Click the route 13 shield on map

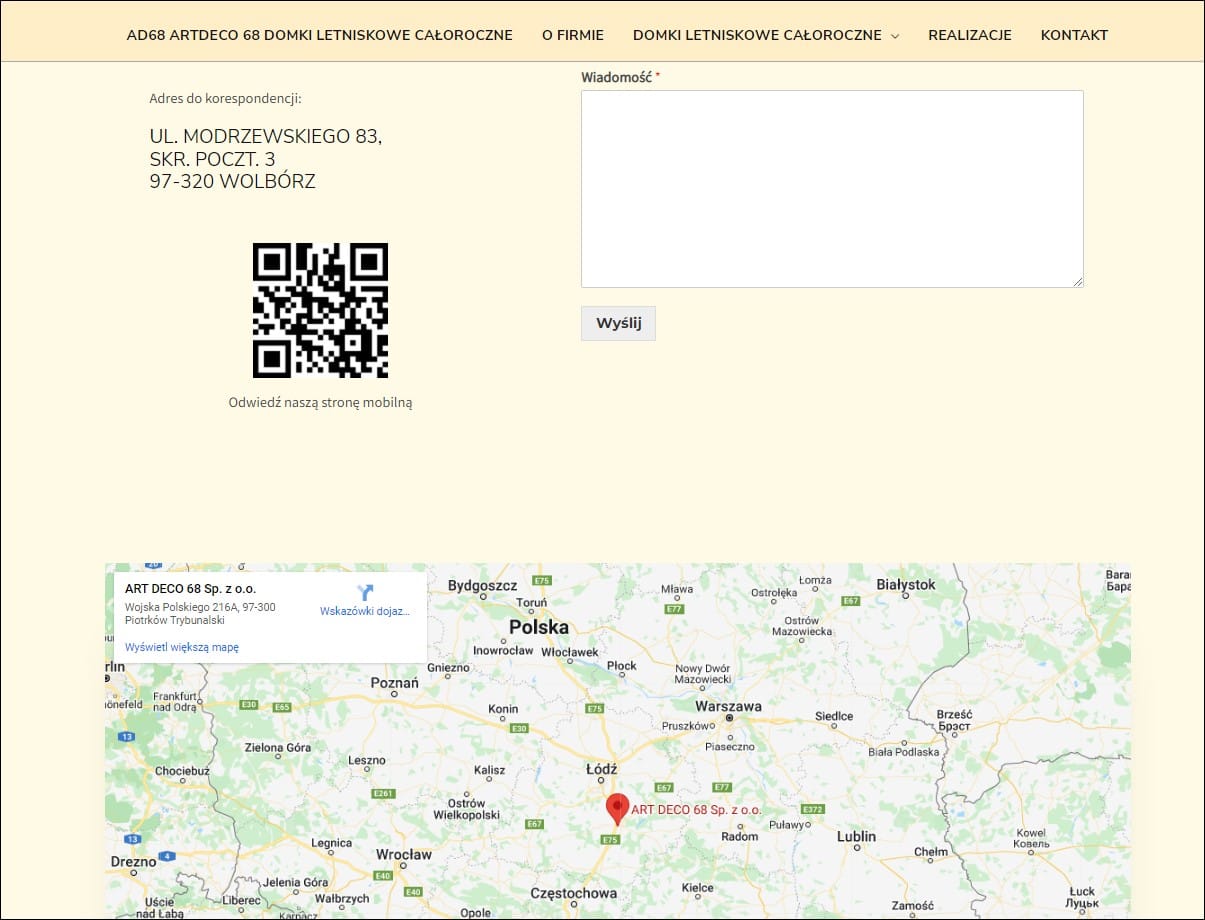(x=126, y=737)
